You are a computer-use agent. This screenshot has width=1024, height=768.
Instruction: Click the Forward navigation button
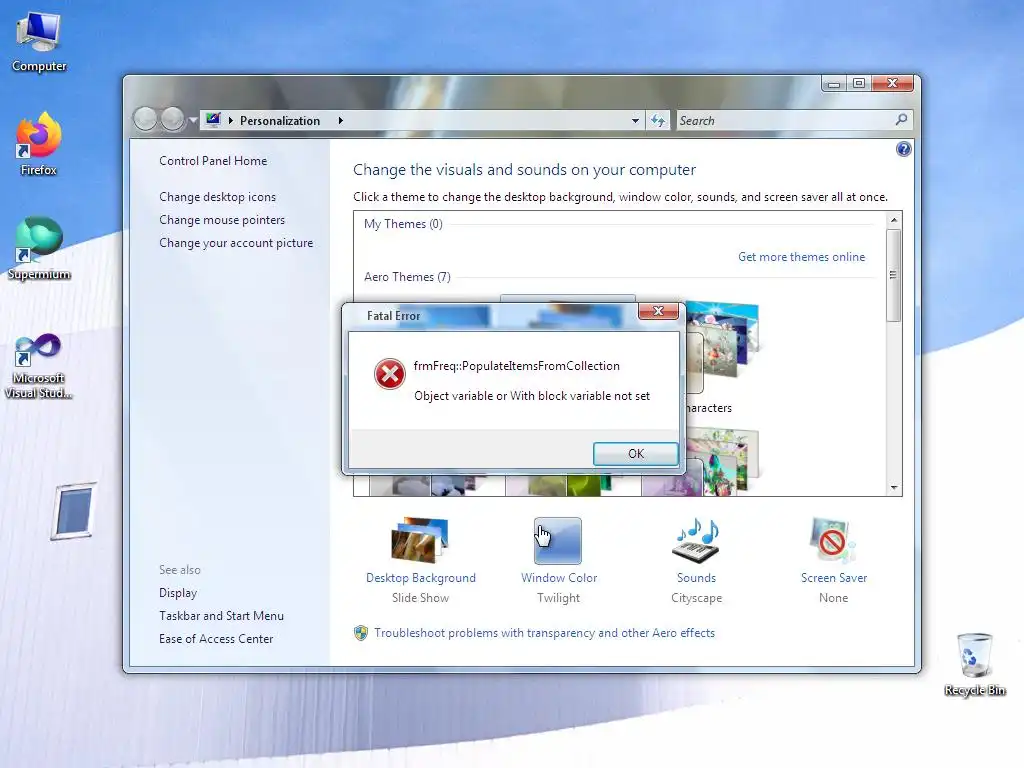click(172, 120)
